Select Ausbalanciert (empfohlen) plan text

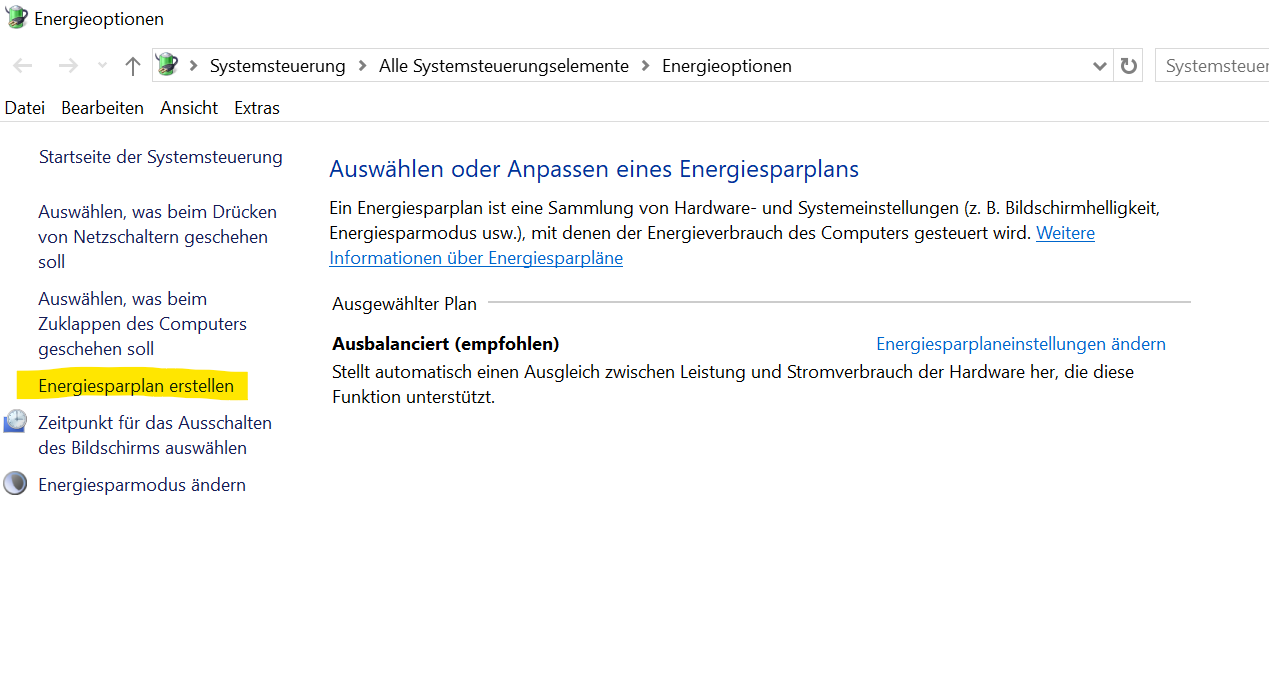coord(446,344)
